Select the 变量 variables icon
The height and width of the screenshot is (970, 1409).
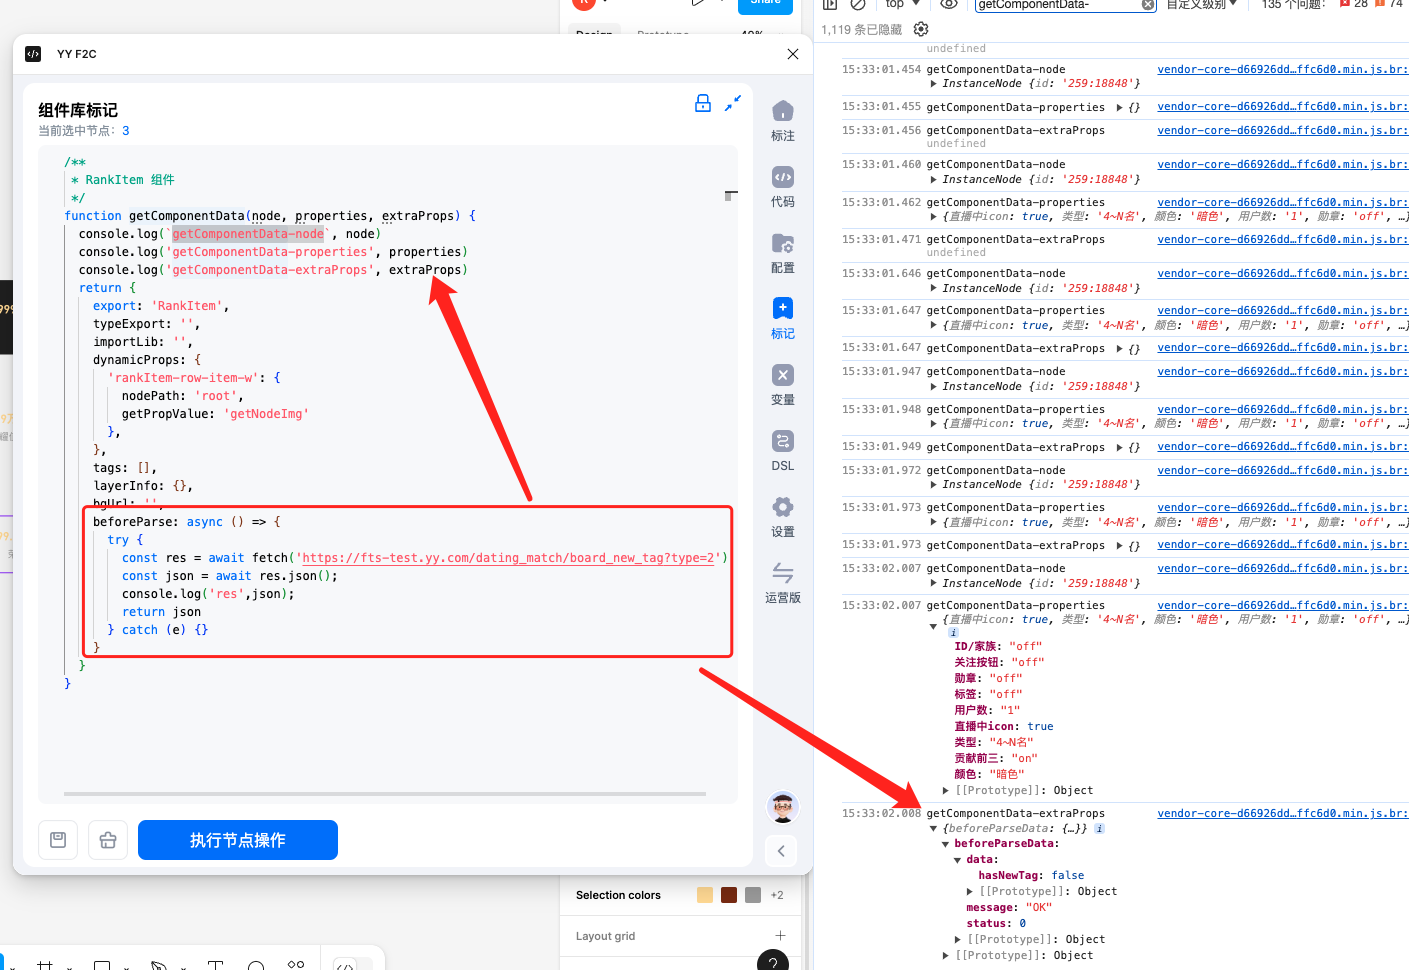[x=783, y=376]
